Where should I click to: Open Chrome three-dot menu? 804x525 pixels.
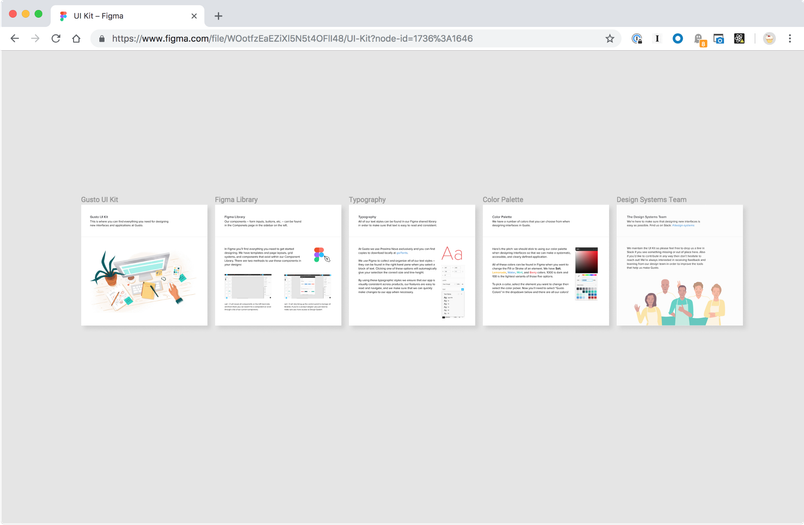tap(790, 38)
